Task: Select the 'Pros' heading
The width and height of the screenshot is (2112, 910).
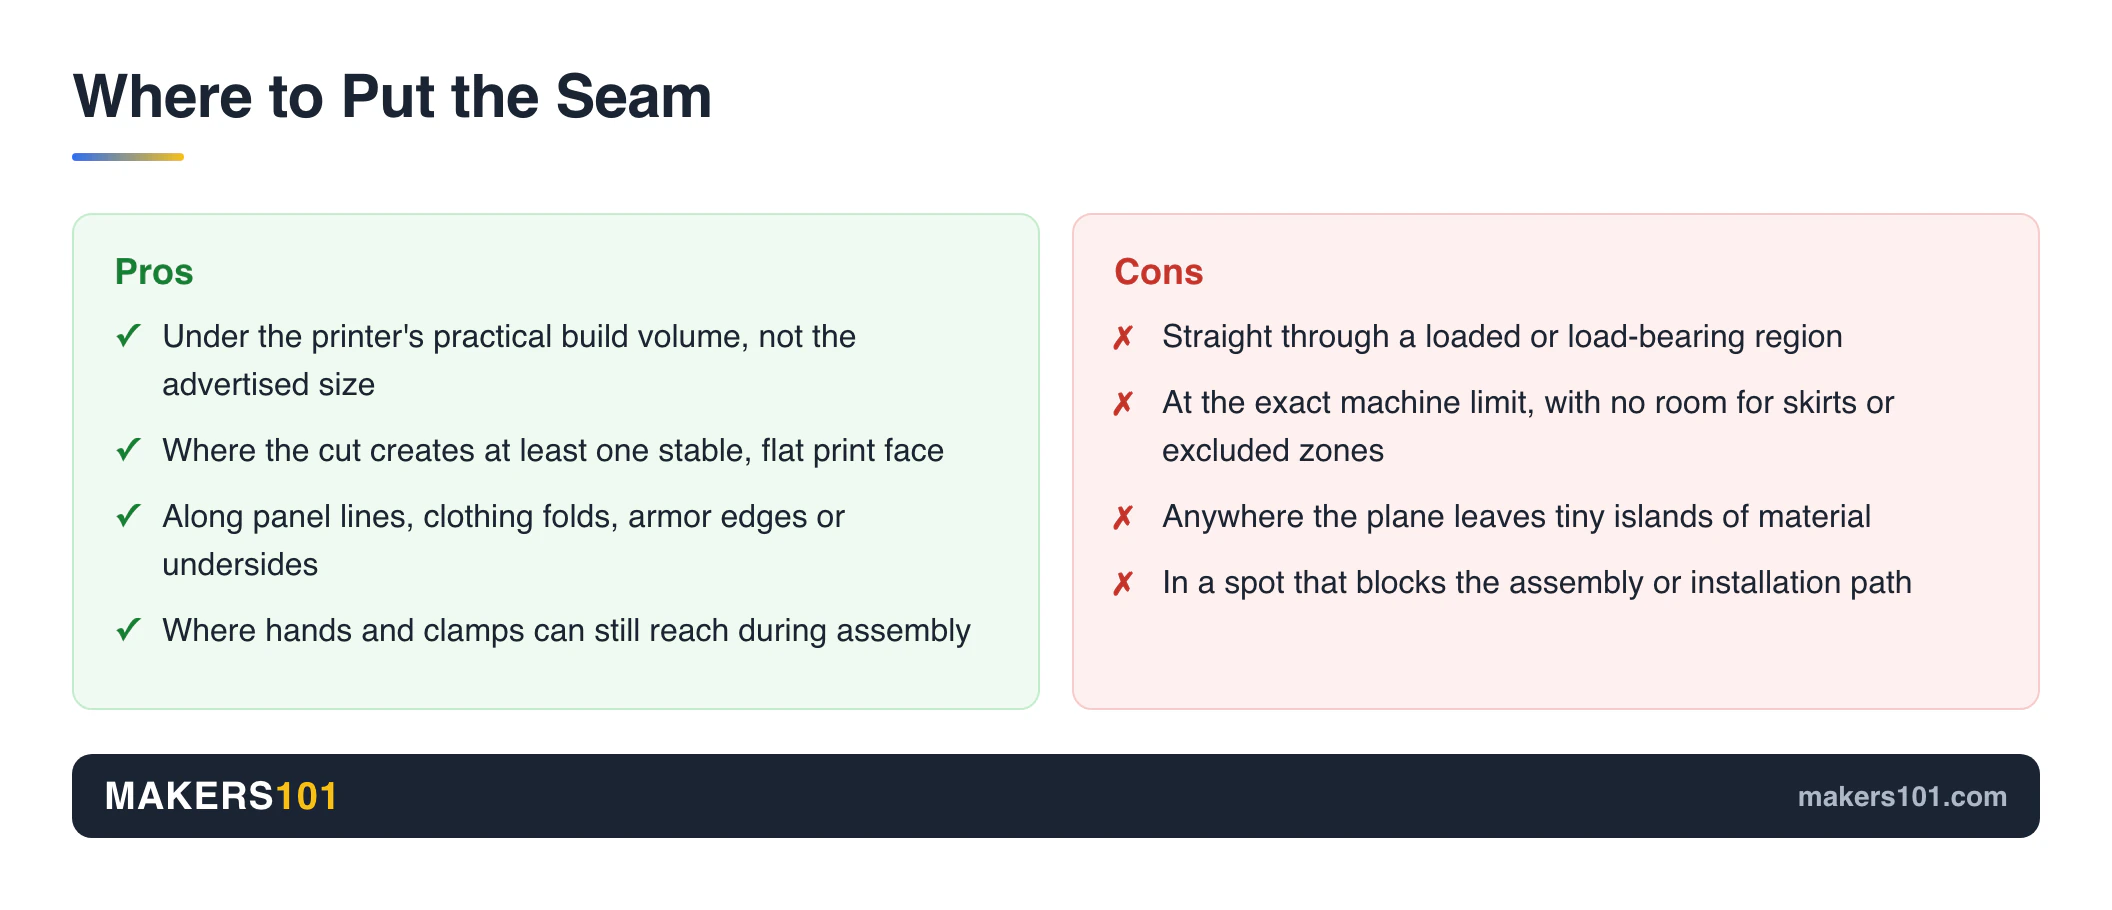Action: coord(154,272)
